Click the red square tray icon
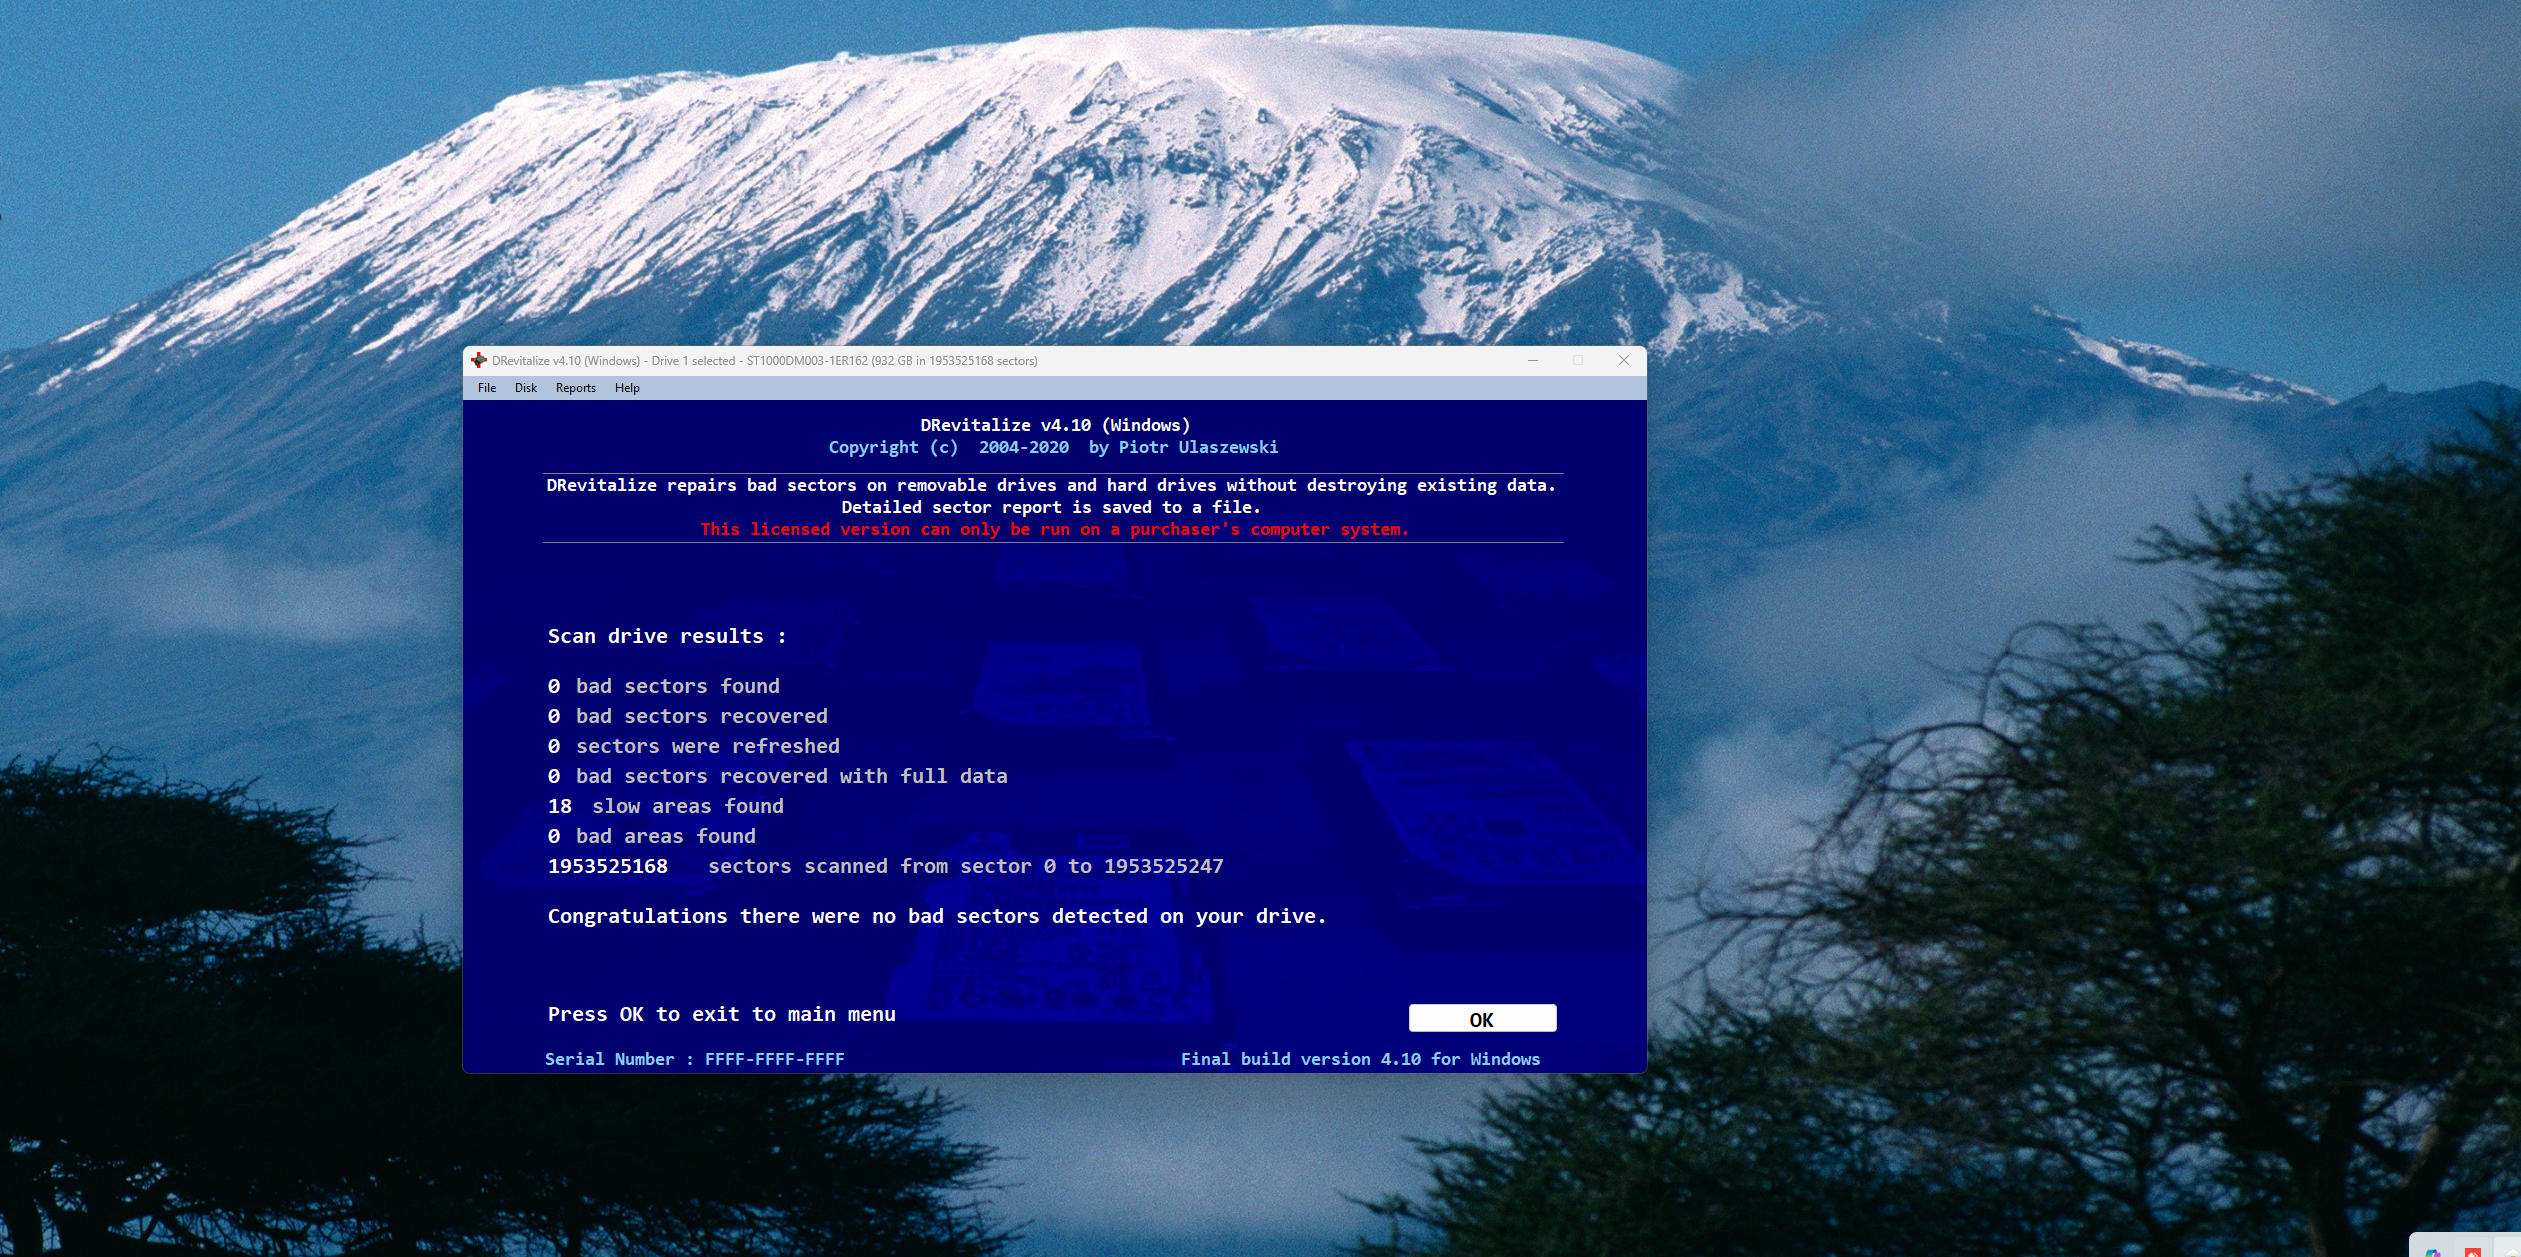This screenshot has width=2521, height=1257. (x=2473, y=1251)
